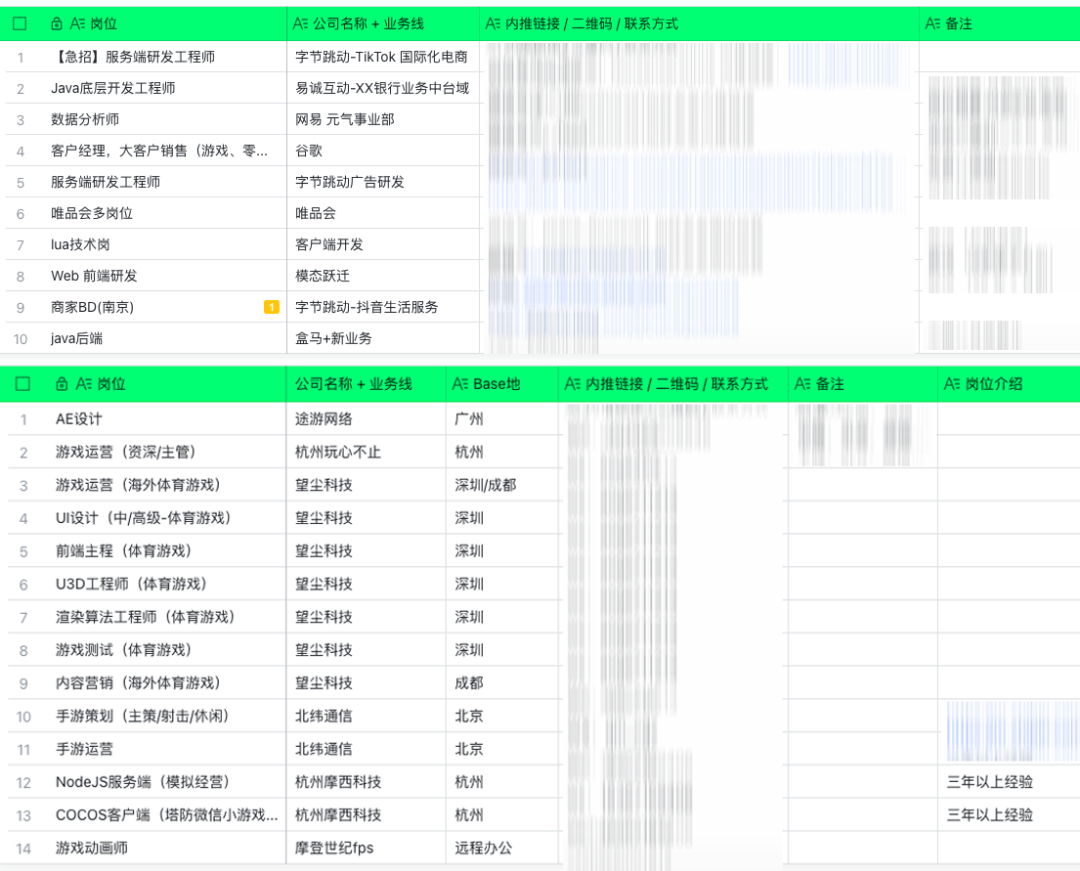This screenshot has height=871, width=1080.
Task: Select the 字节跳动广告研发 cell
Action: [383, 182]
